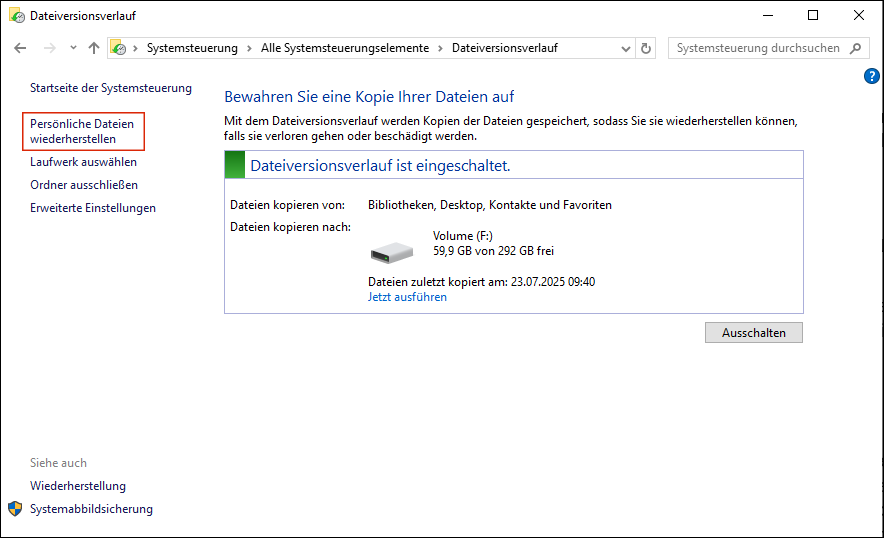
Task: Click the title bar Dateiversionsverlauf window icon
Action: click(17, 15)
